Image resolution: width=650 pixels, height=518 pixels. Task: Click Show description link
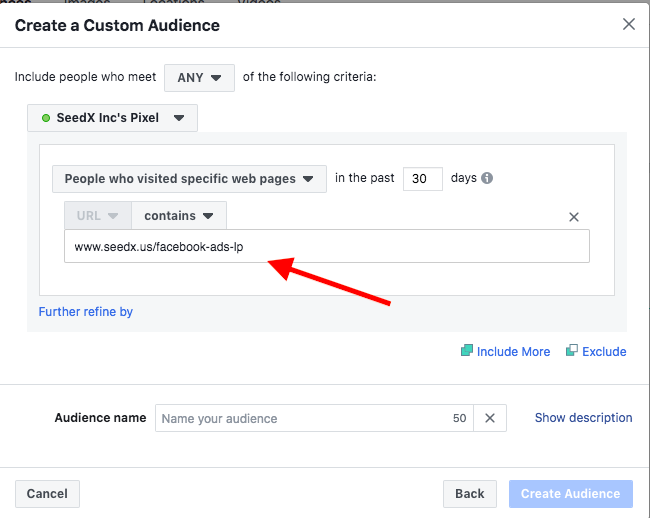[583, 418]
